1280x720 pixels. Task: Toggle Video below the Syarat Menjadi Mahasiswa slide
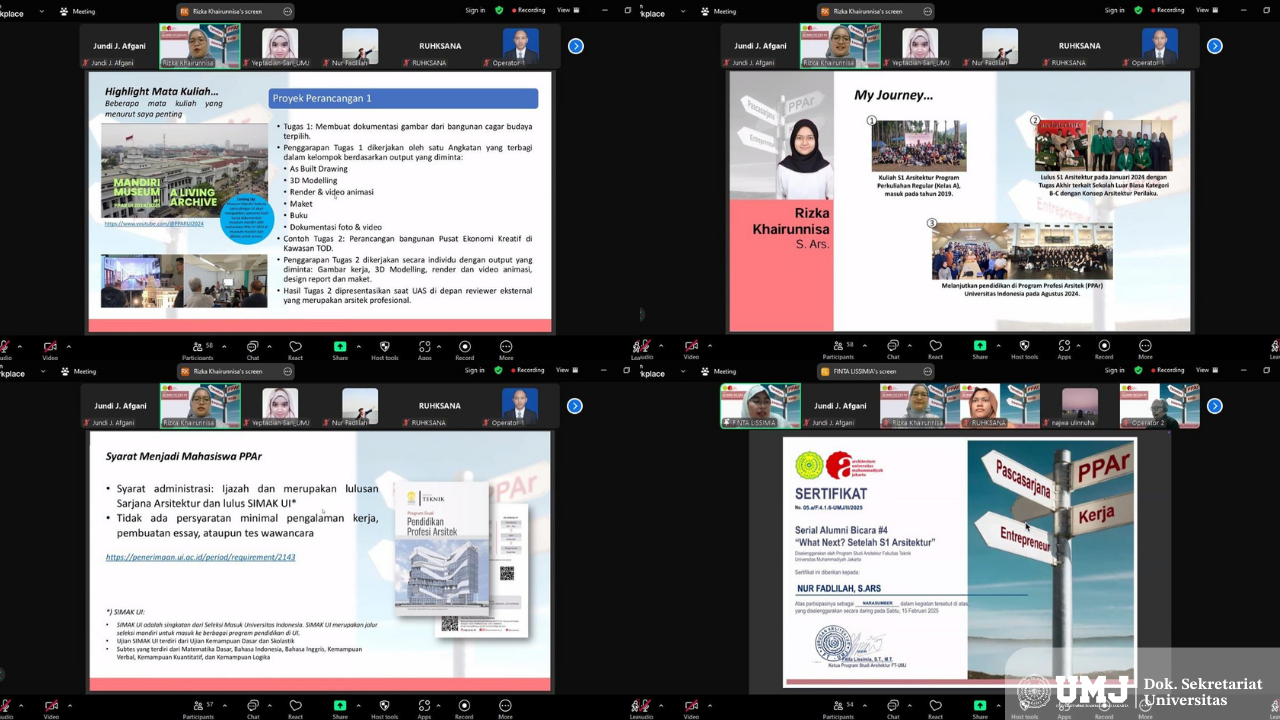click(x=50, y=710)
